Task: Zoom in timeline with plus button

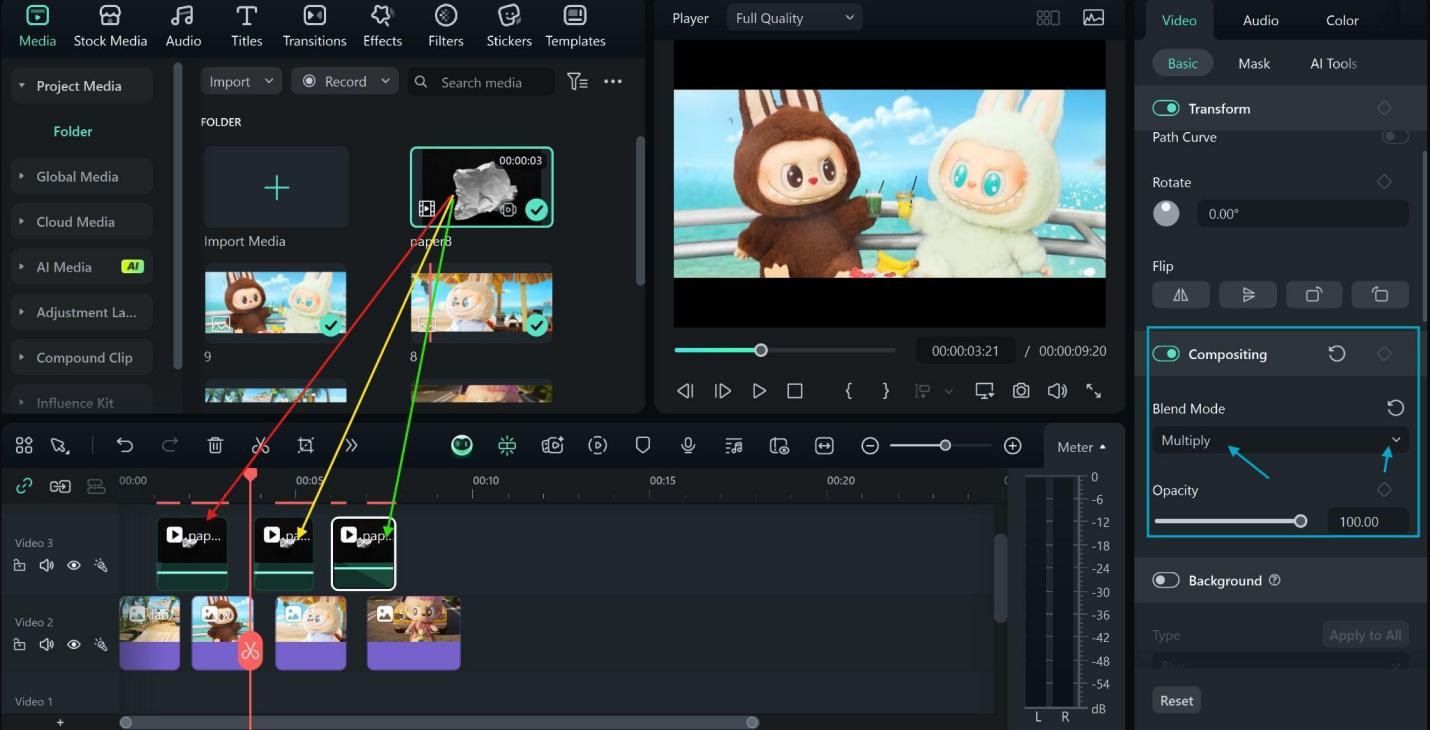Action: pos(1013,446)
